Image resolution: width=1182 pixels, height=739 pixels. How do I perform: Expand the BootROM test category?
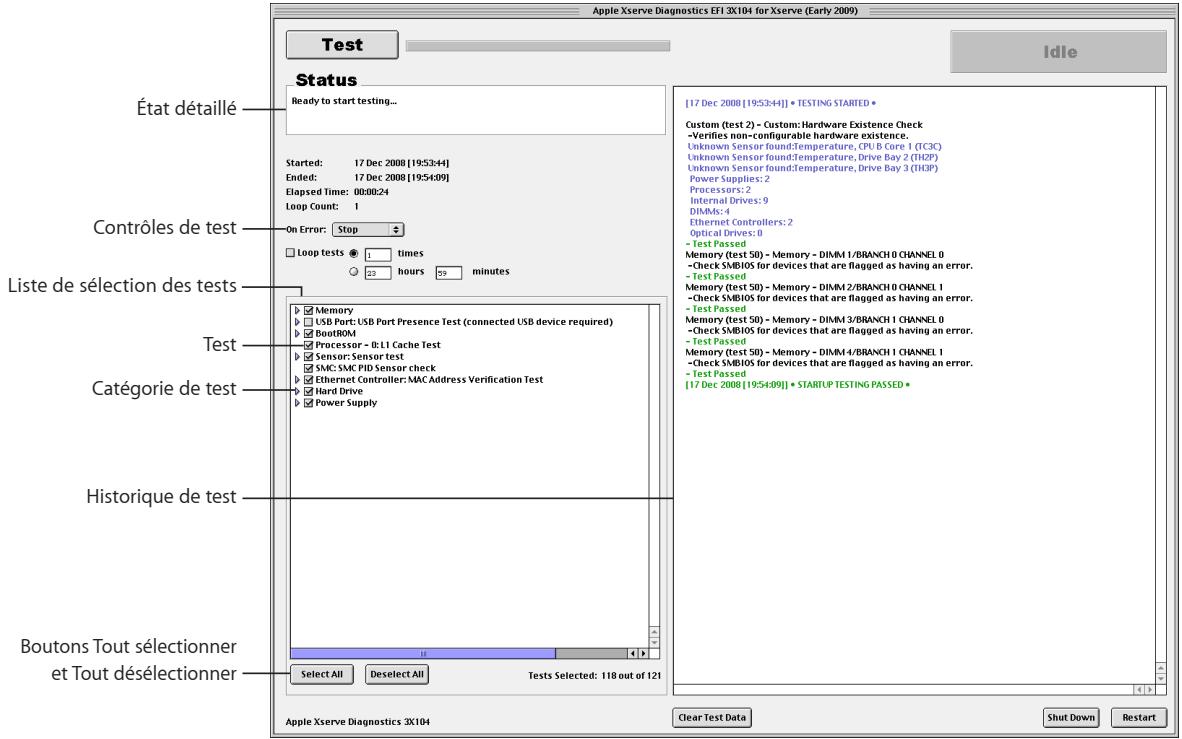click(x=297, y=333)
